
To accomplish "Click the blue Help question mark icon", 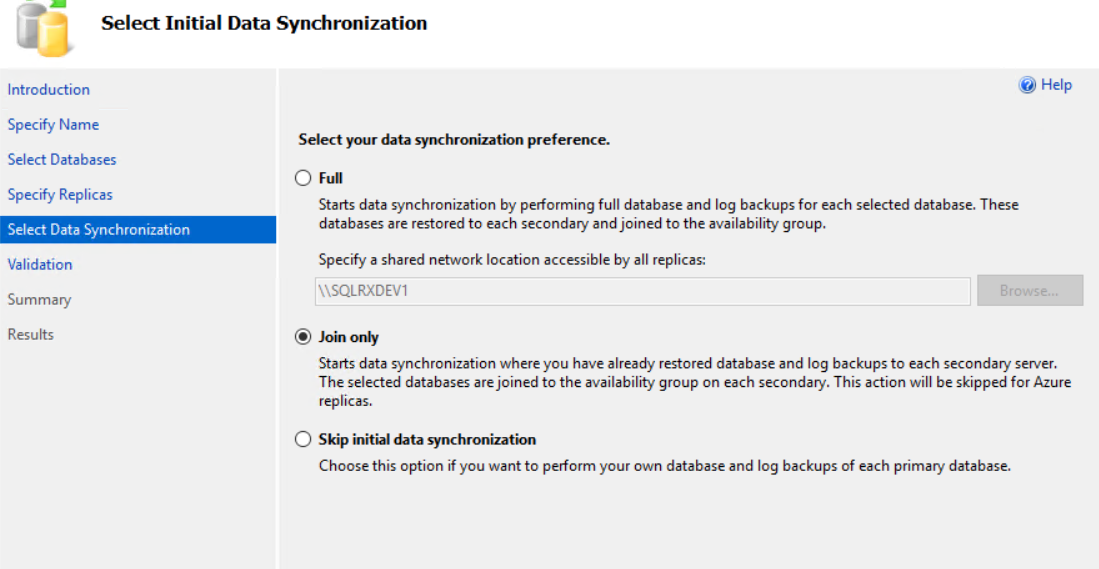I will coord(1028,85).
